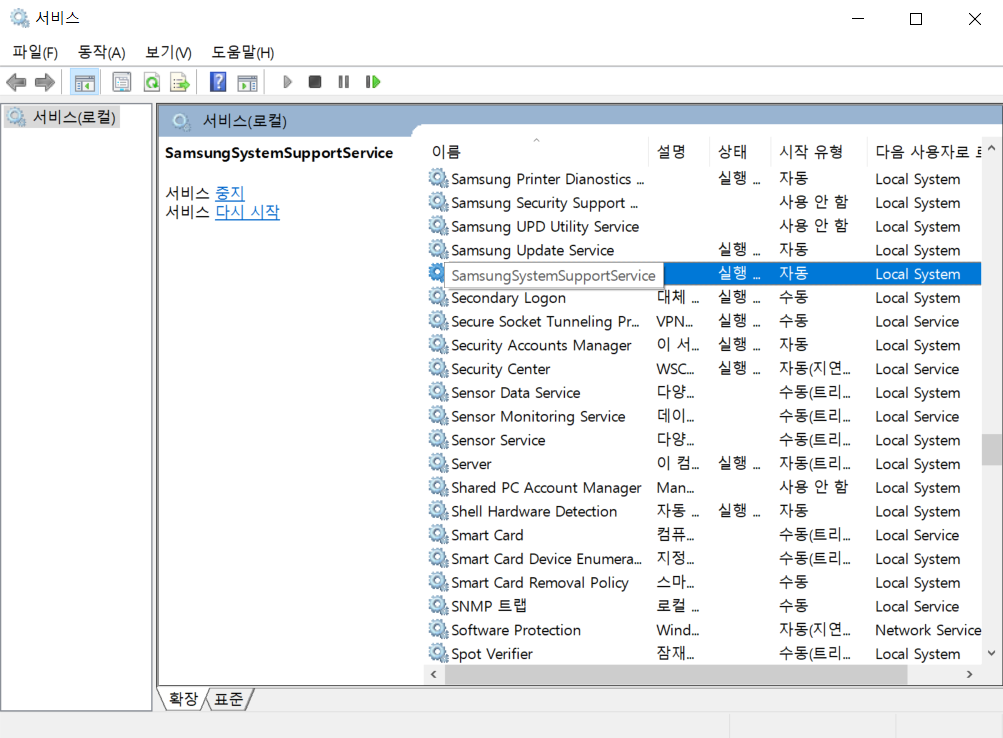Click the vertical scrollbar thumb

point(991,450)
